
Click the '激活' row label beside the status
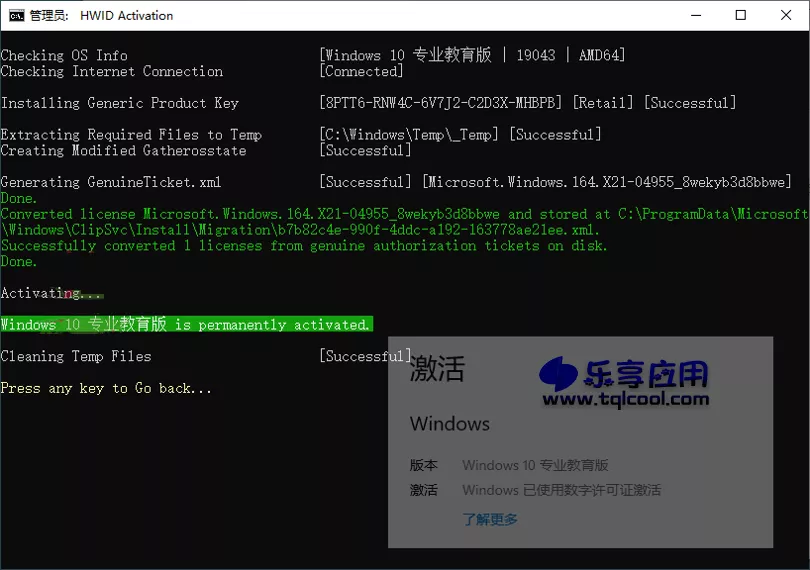(x=424, y=490)
